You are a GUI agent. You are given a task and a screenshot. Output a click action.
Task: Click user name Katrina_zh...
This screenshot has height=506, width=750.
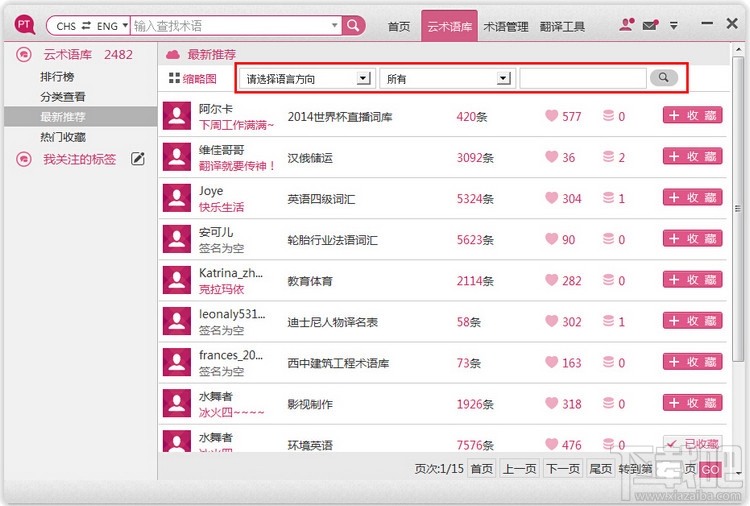231,273
